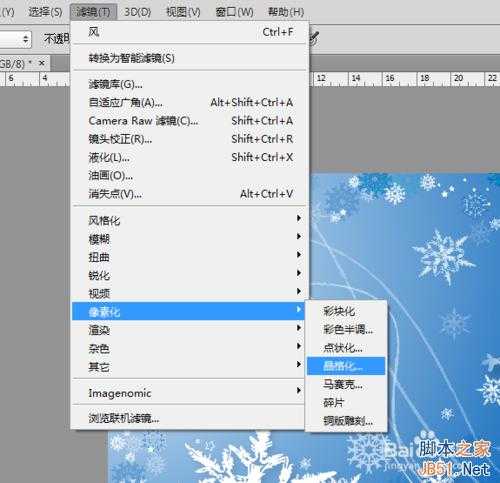Viewport: 500px width, 483px height.
Task: Expand the 其它 submenu
Action: tap(189, 367)
